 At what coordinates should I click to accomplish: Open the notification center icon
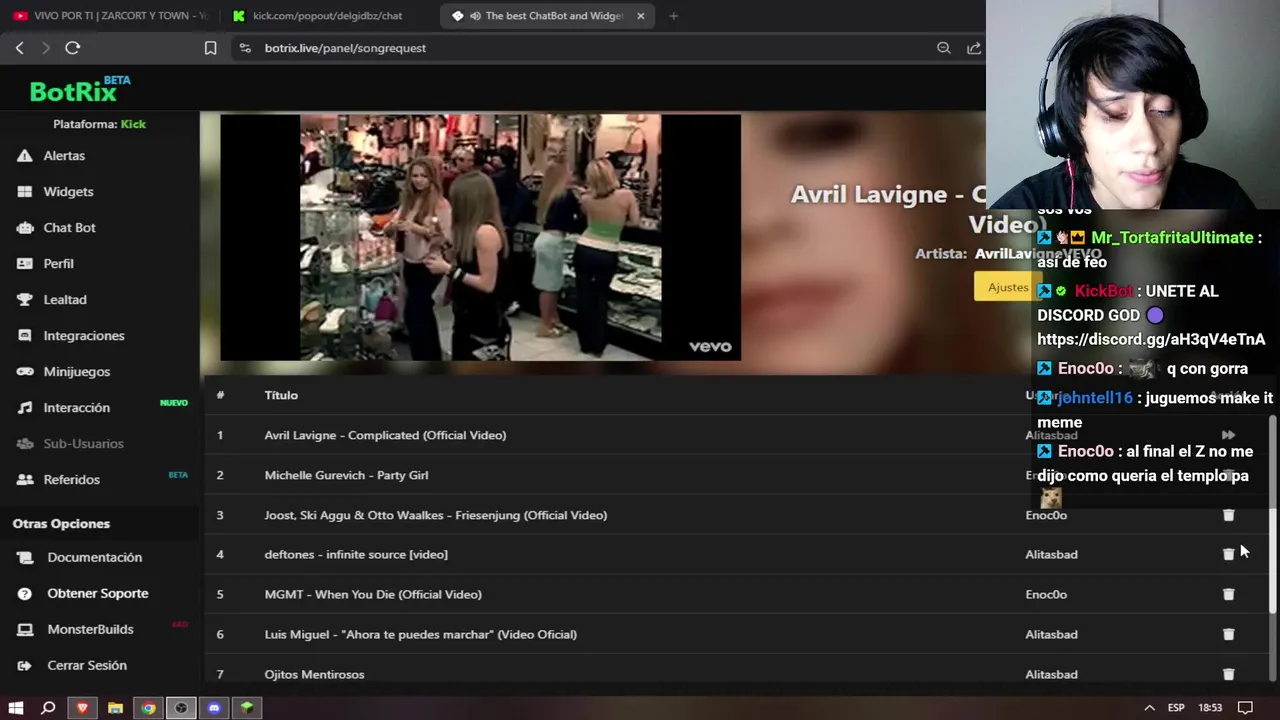[x=1245, y=708]
